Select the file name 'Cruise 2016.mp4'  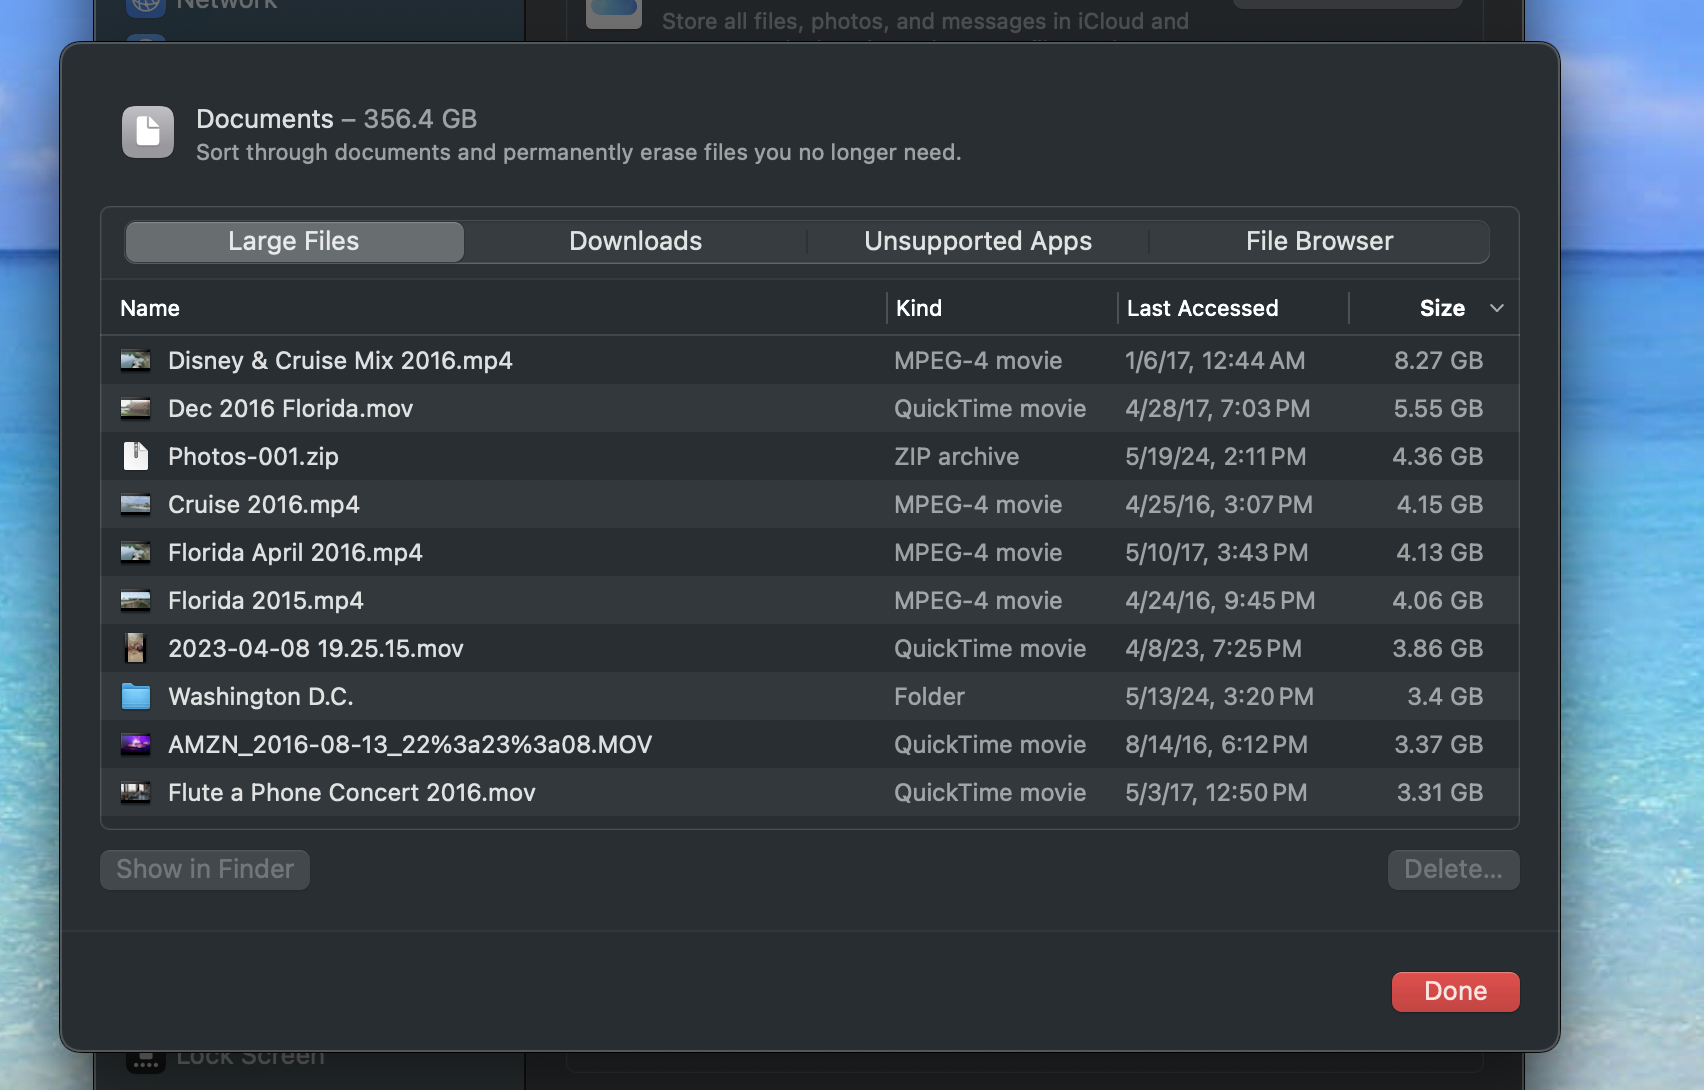[x=264, y=504]
